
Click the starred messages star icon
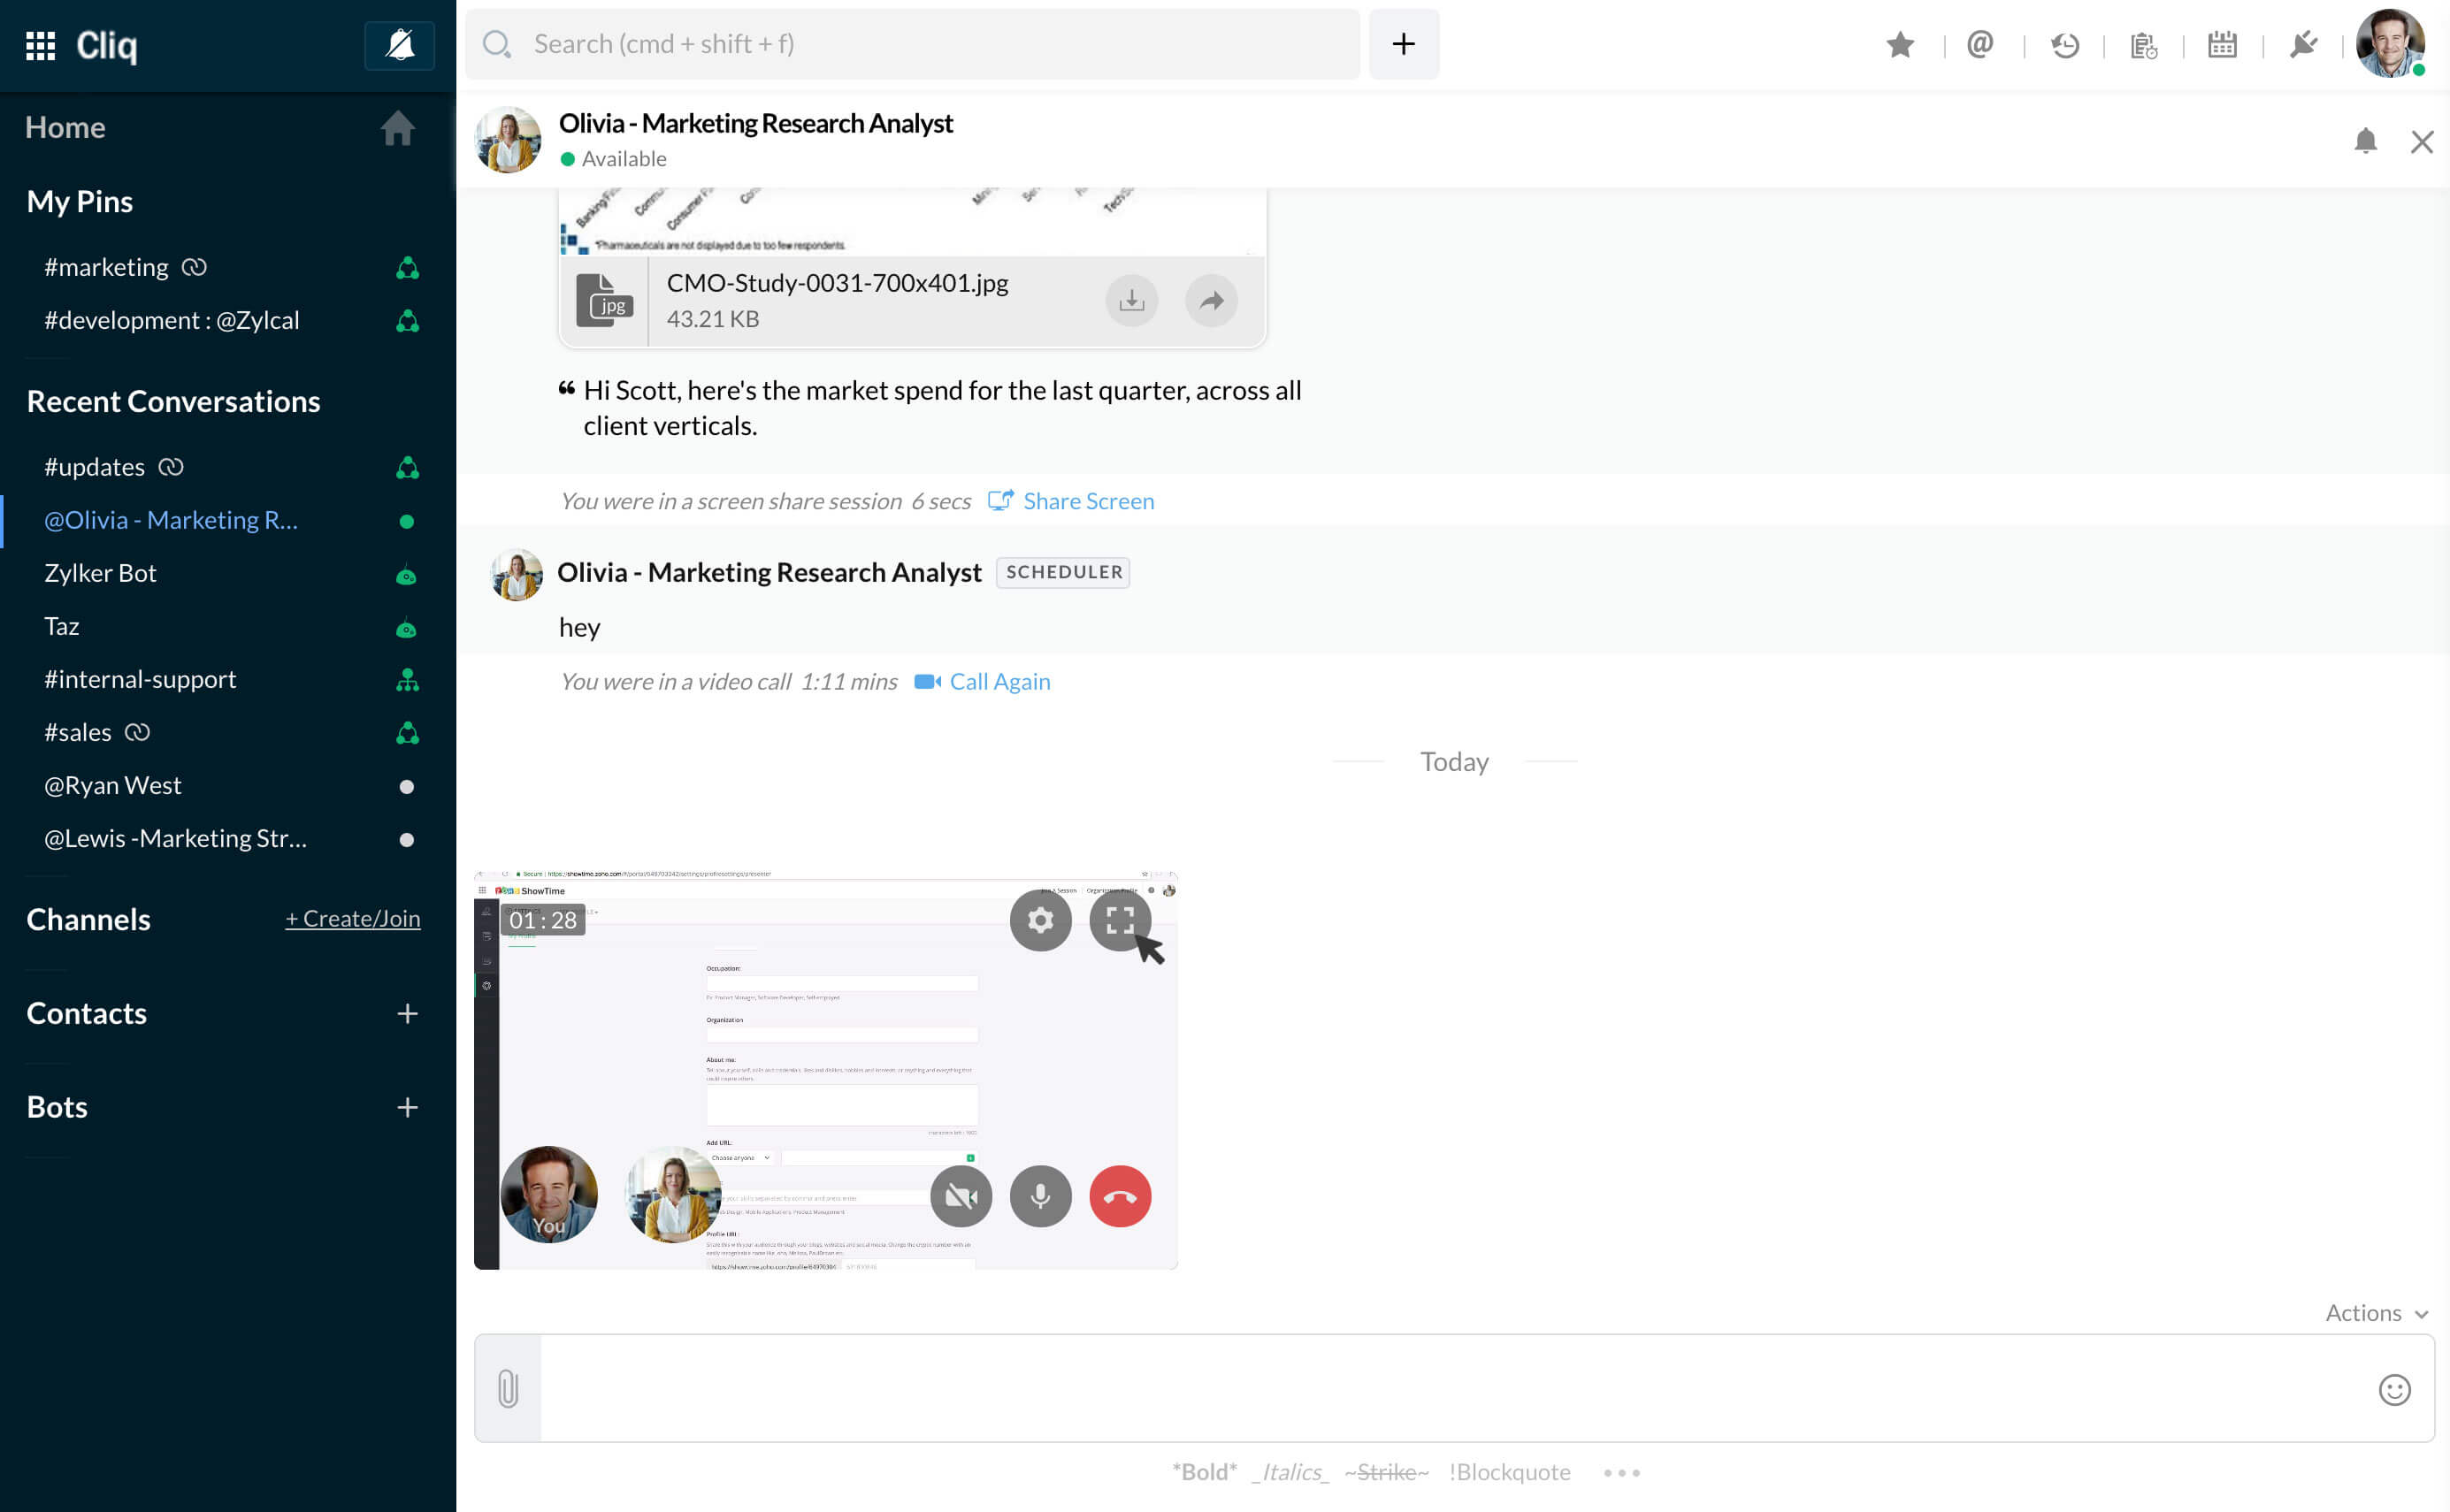pos(1900,45)
